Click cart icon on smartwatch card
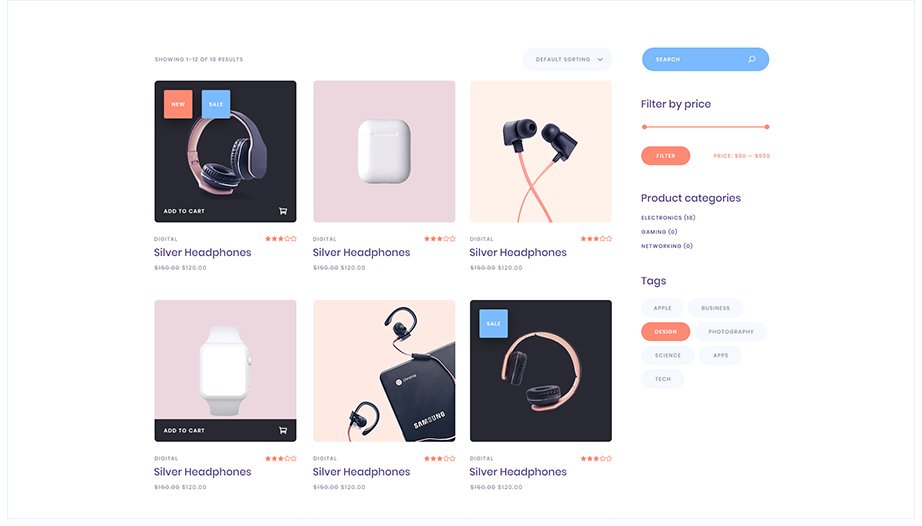The width and height of the screenshot is (922, 526). [283, 430]
